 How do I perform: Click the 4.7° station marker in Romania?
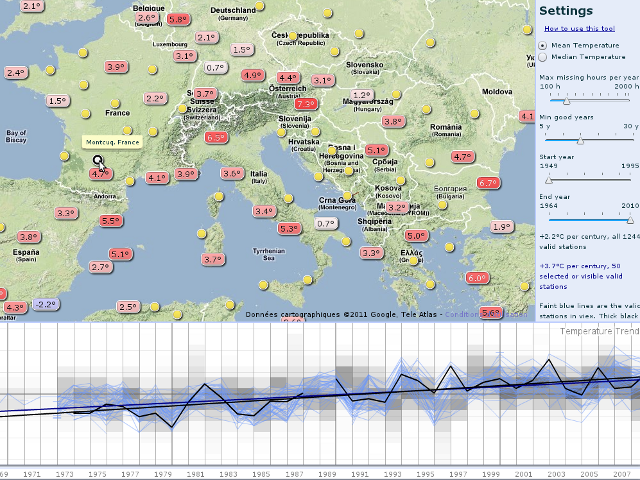pos(462,157)
